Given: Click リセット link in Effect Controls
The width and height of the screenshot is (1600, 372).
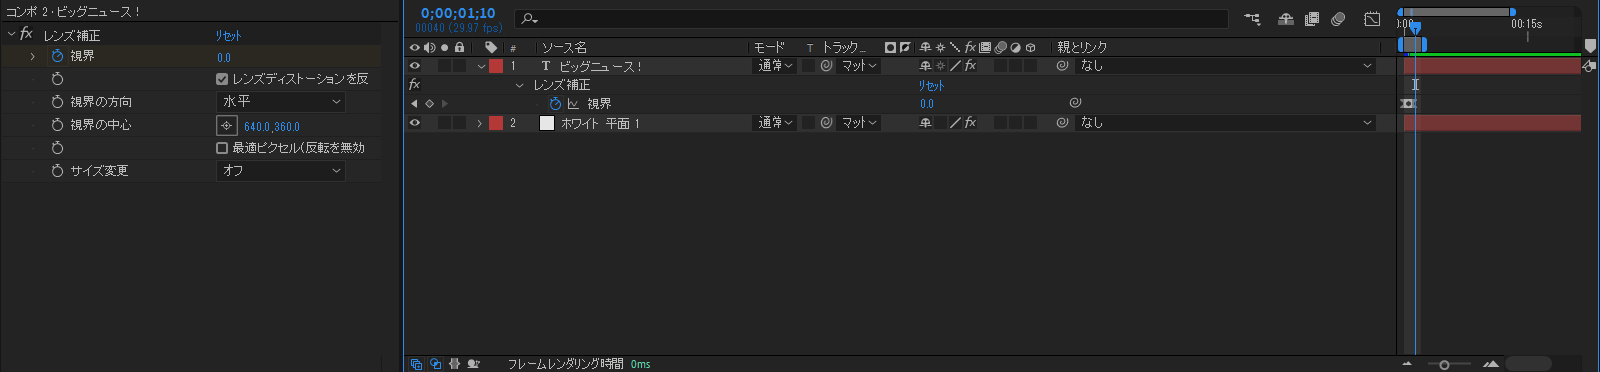Looking at the screenshot, I should 228,35.
